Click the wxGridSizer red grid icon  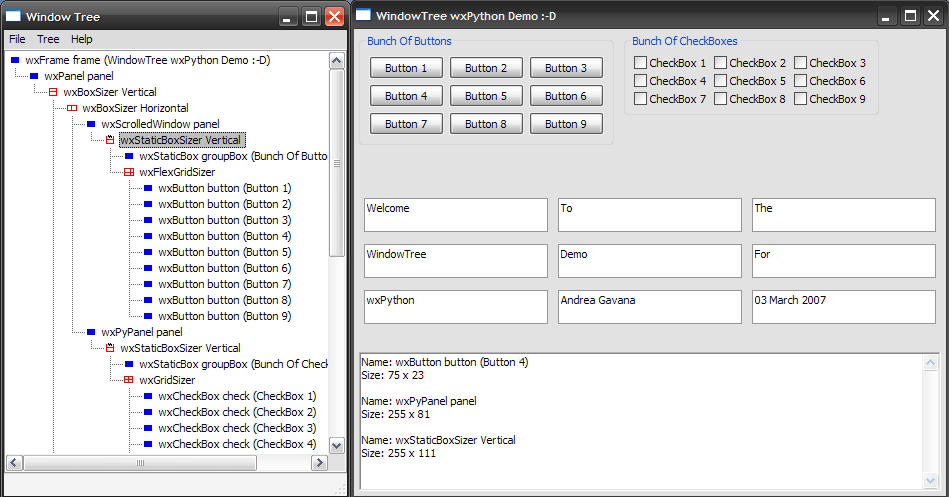tap(129, 380)
